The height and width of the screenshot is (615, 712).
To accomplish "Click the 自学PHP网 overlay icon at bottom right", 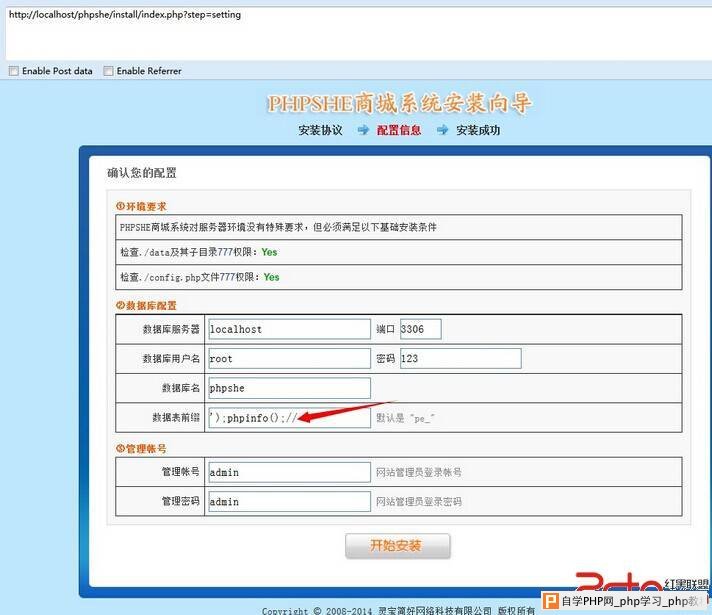I will pos(551,601).
